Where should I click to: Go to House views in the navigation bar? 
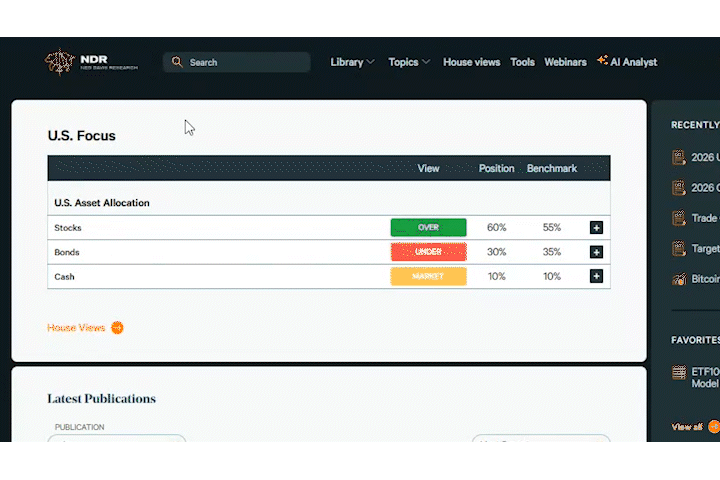pos(471,62)
